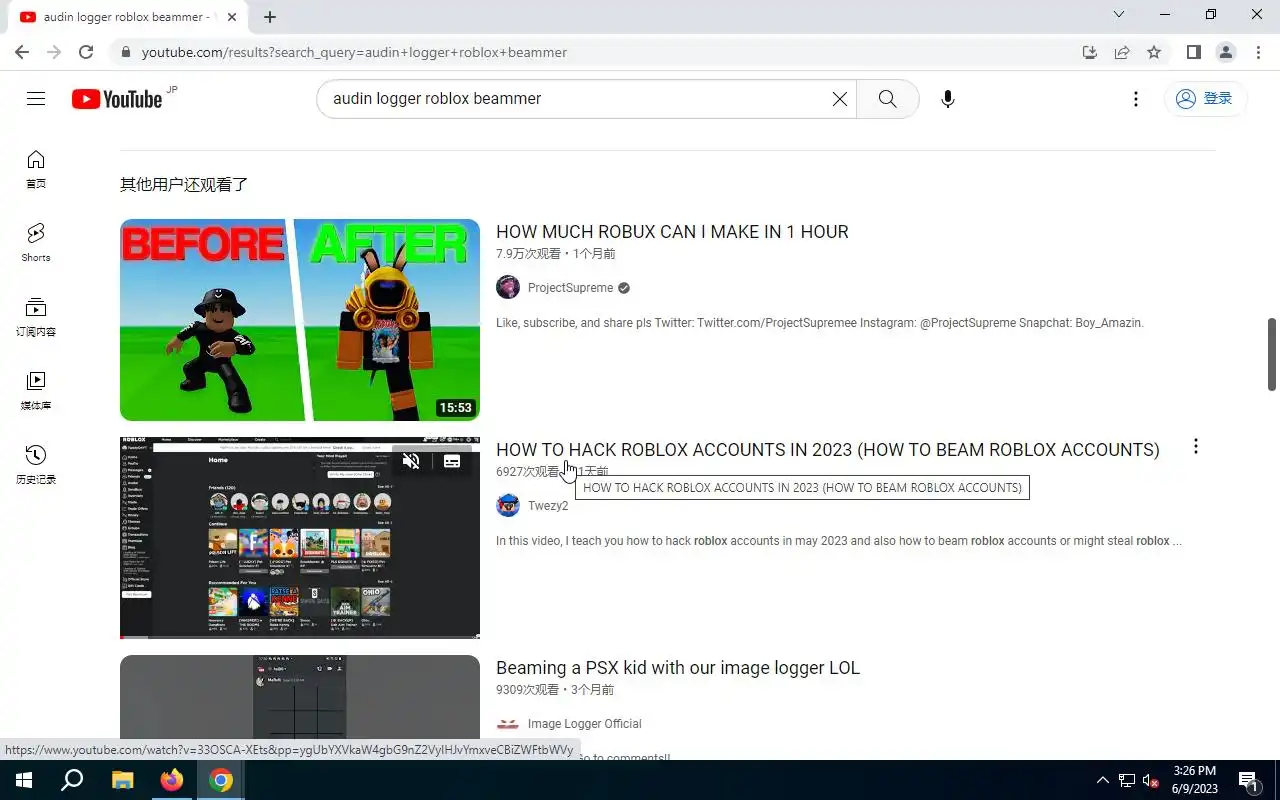The height and width of the screenshot is (800, 1280).
Task: Open HOW MUCH ROBUX CAN I MAKE title
Action: click(672, 232)
